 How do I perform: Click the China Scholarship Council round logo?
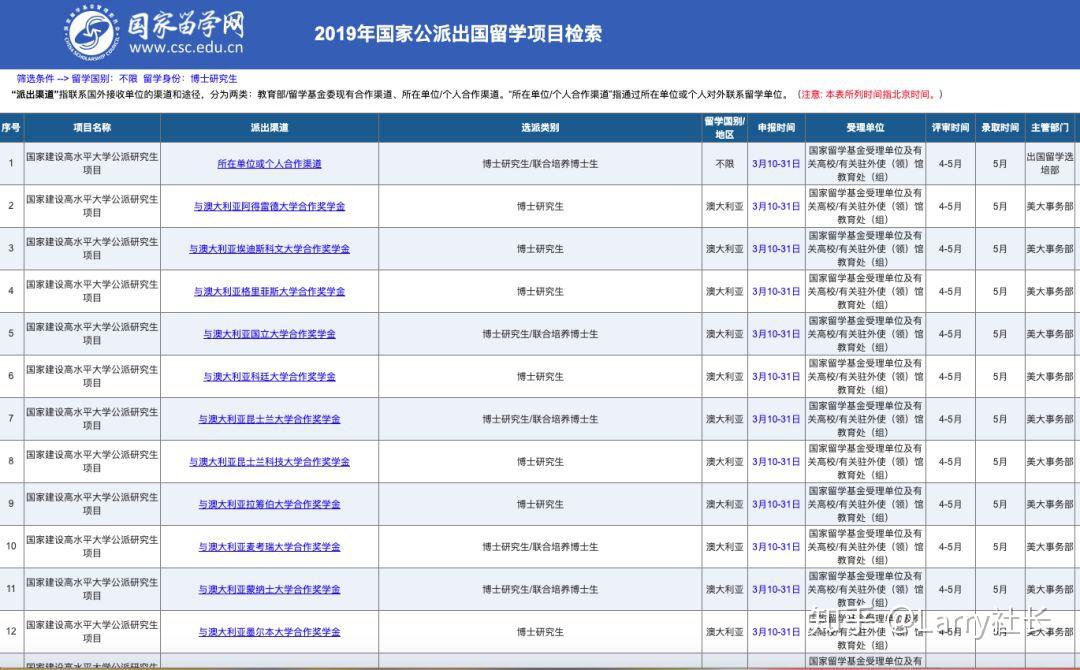tap(92, 32)
